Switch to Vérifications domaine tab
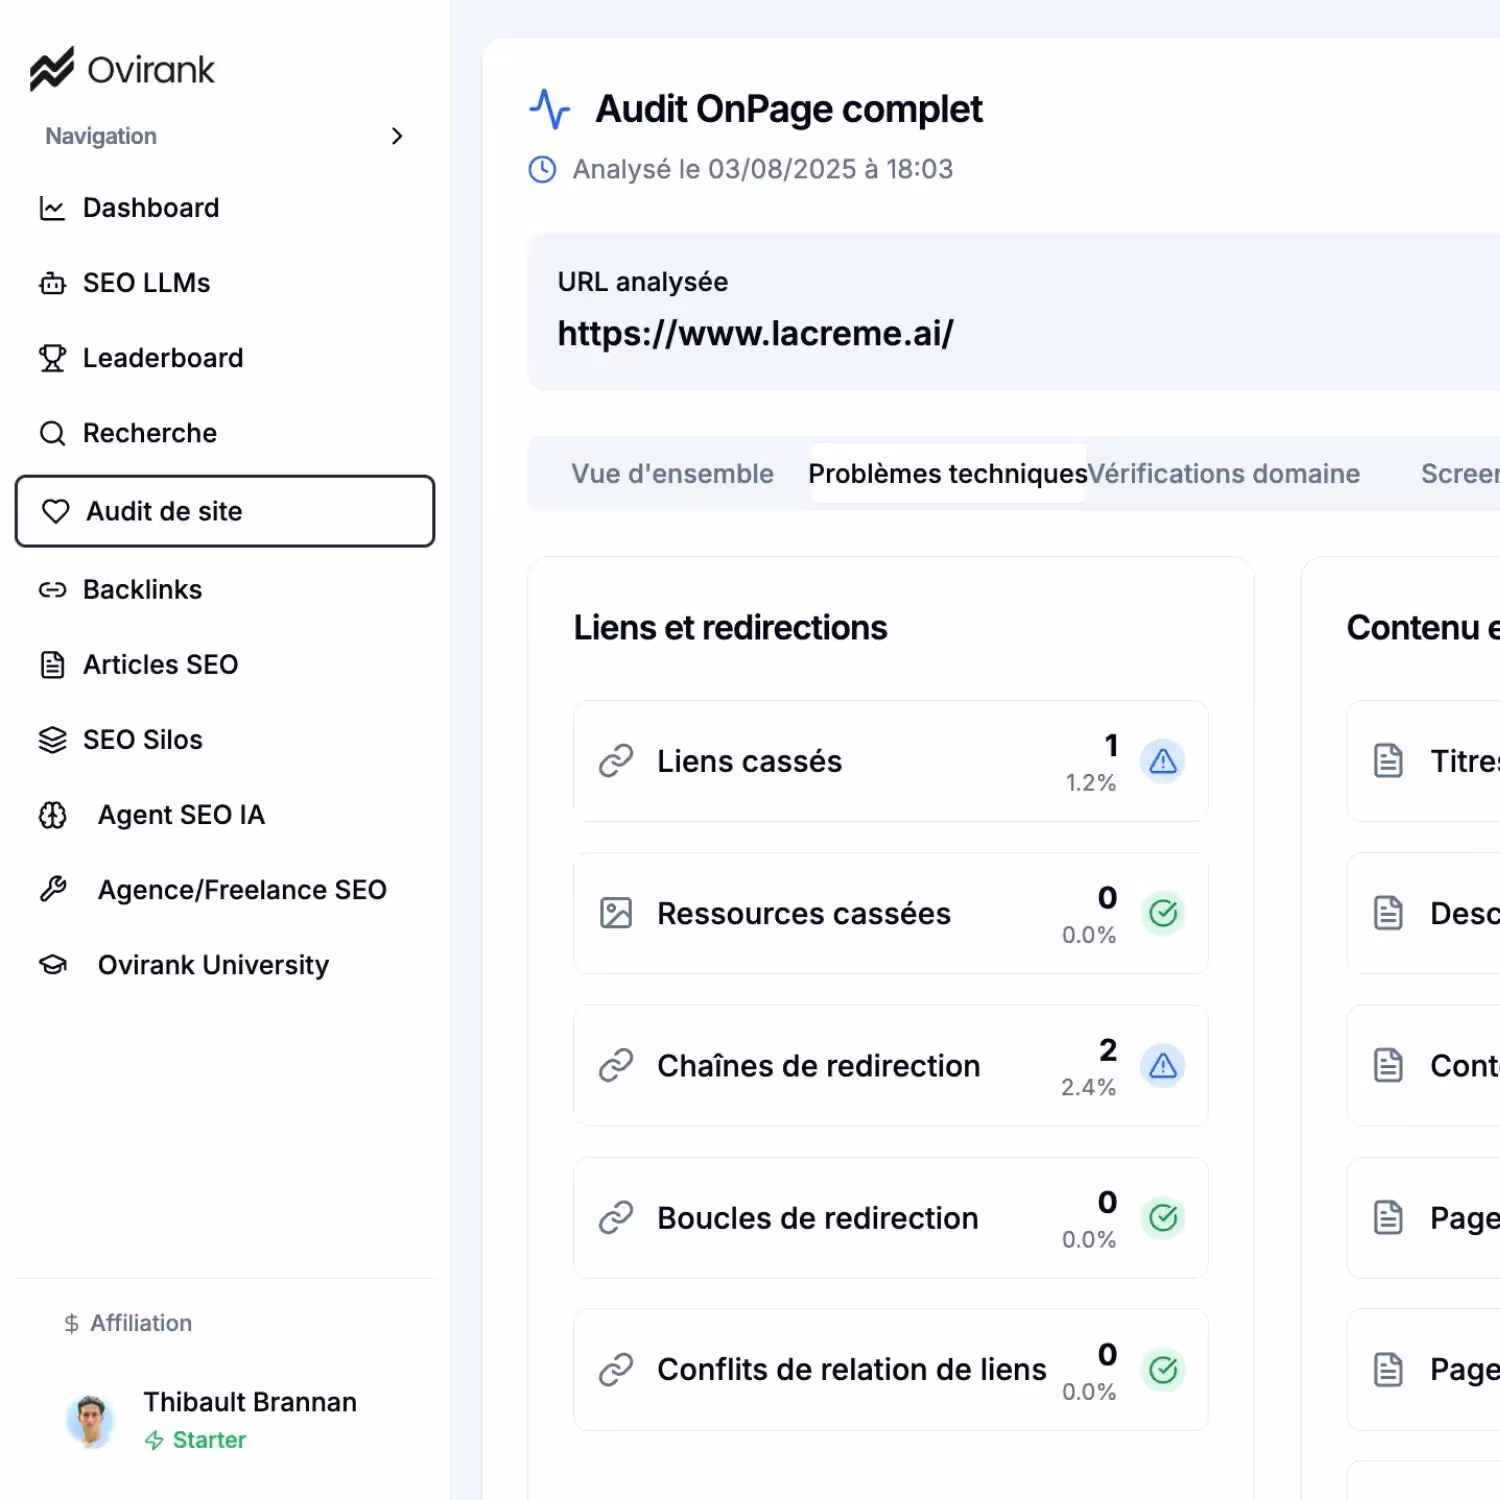 (x=1224, y=474)
